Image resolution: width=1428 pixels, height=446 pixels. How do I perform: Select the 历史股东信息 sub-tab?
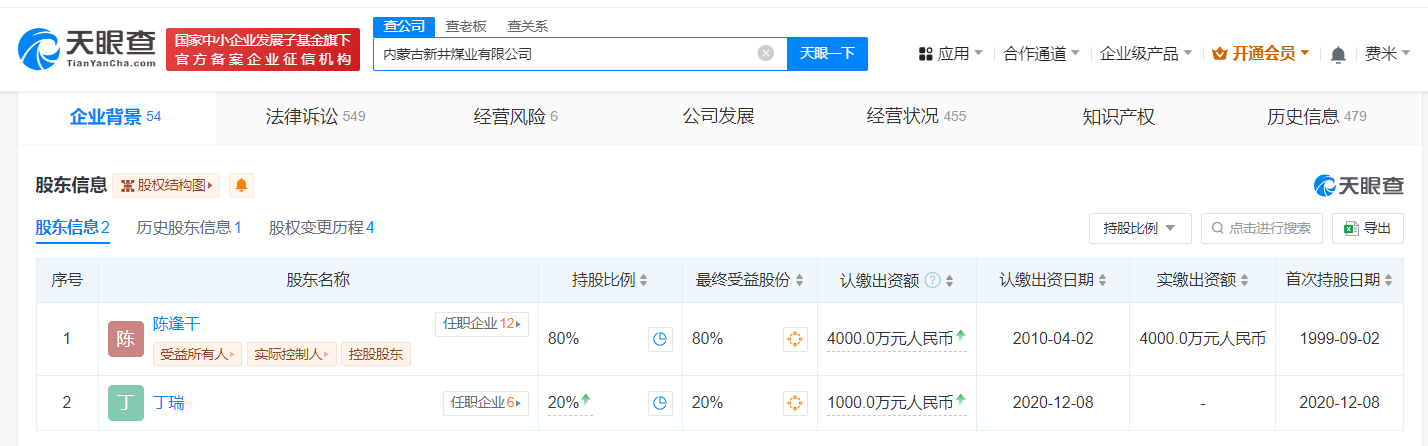tap(189, 228)
